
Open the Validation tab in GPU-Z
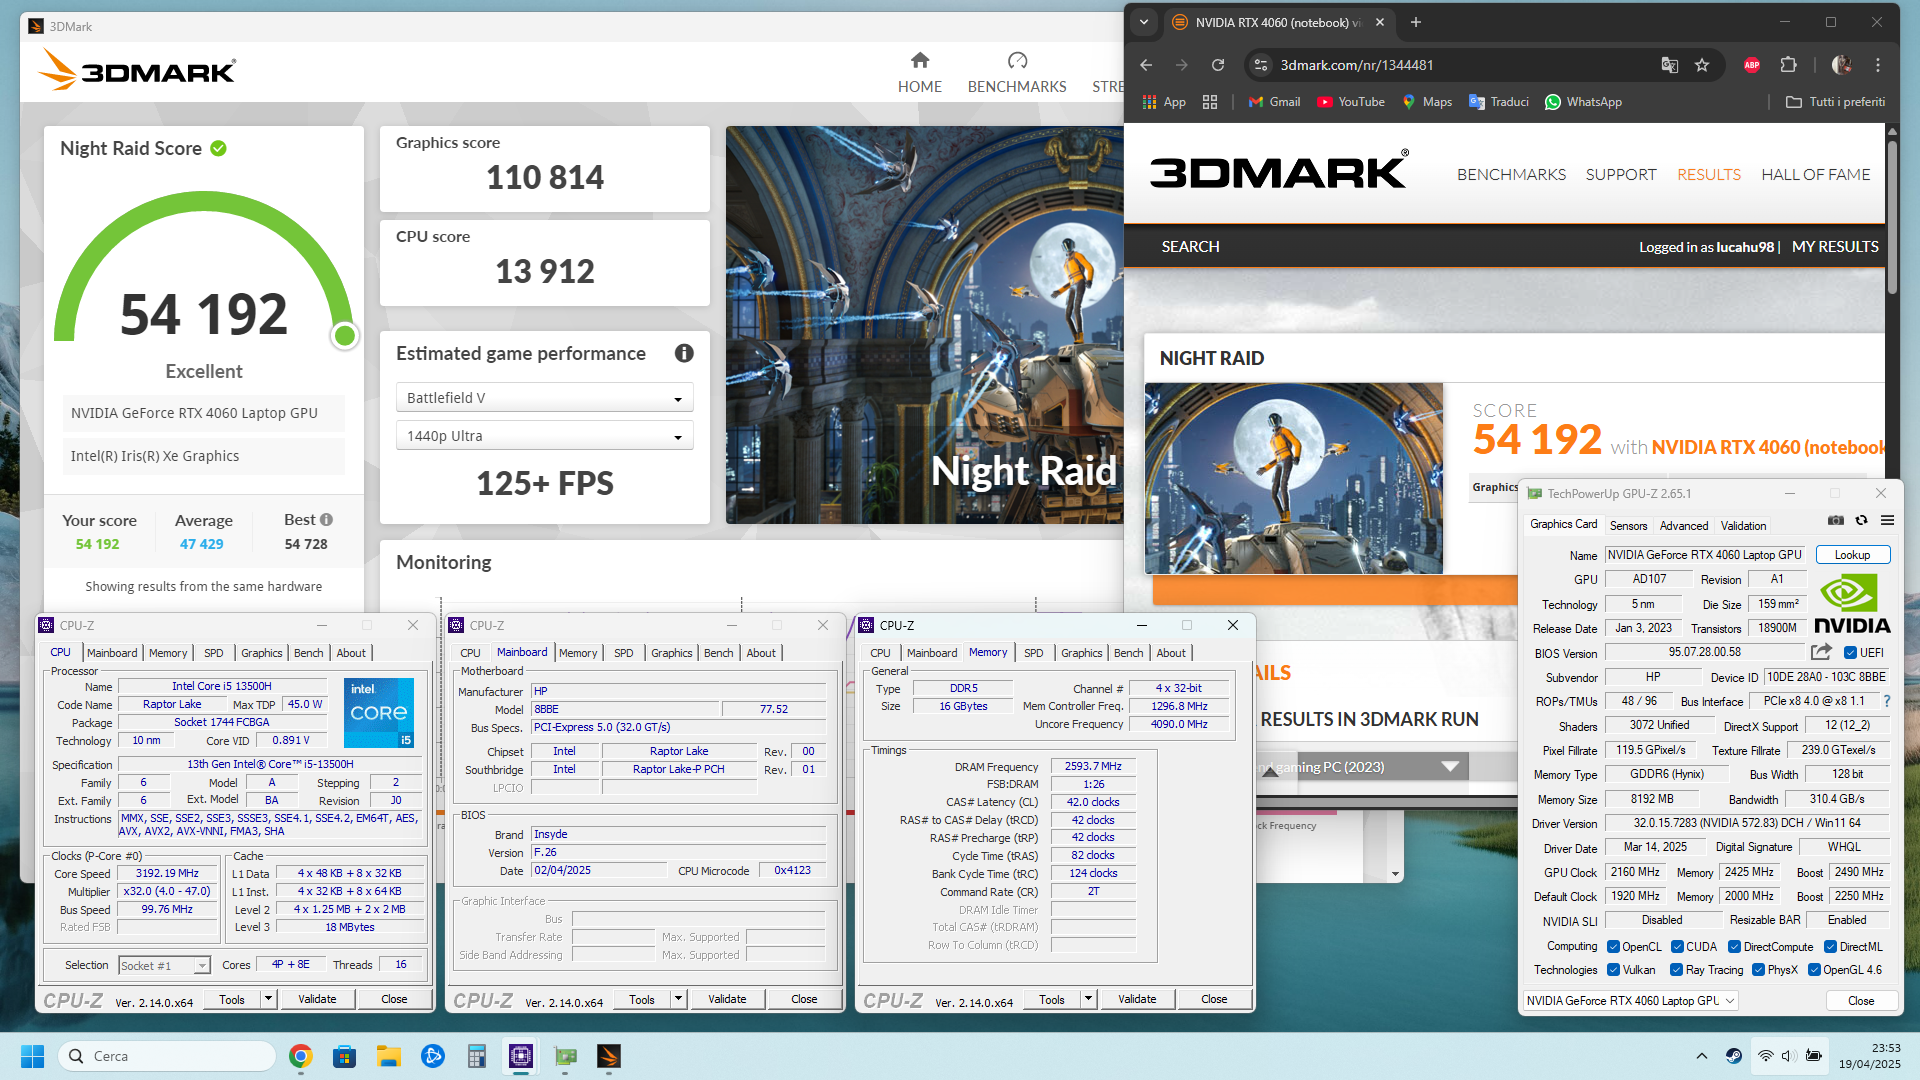[x=1743, y=526]
